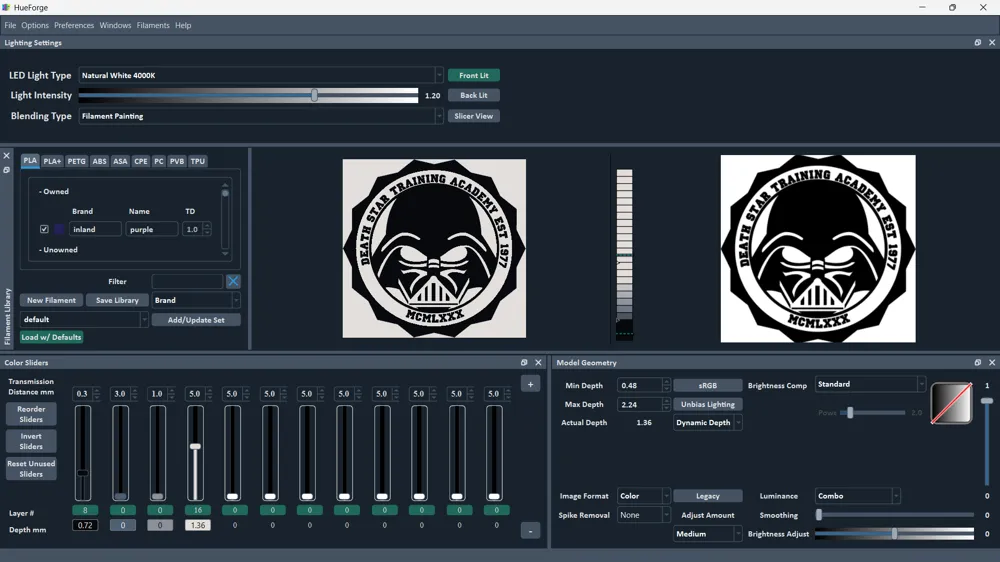Close the Model Geometry panel
This screenshot has width=1000, height=562.
point(992,362)
